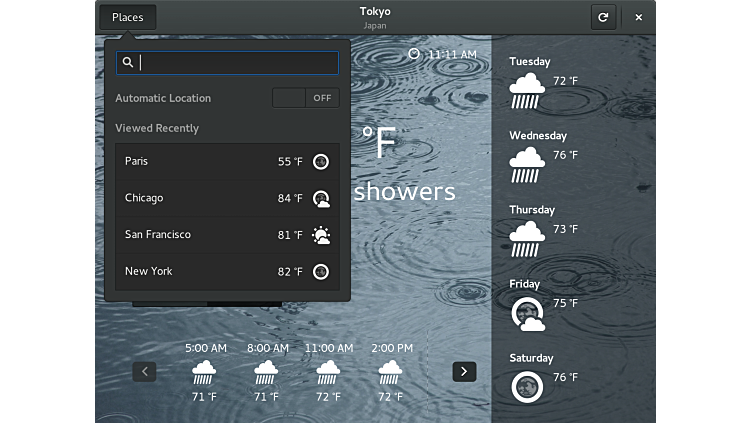Screen dimensions: 752x423
Task: Click the search magnifier icon
Action: point(128,63)
